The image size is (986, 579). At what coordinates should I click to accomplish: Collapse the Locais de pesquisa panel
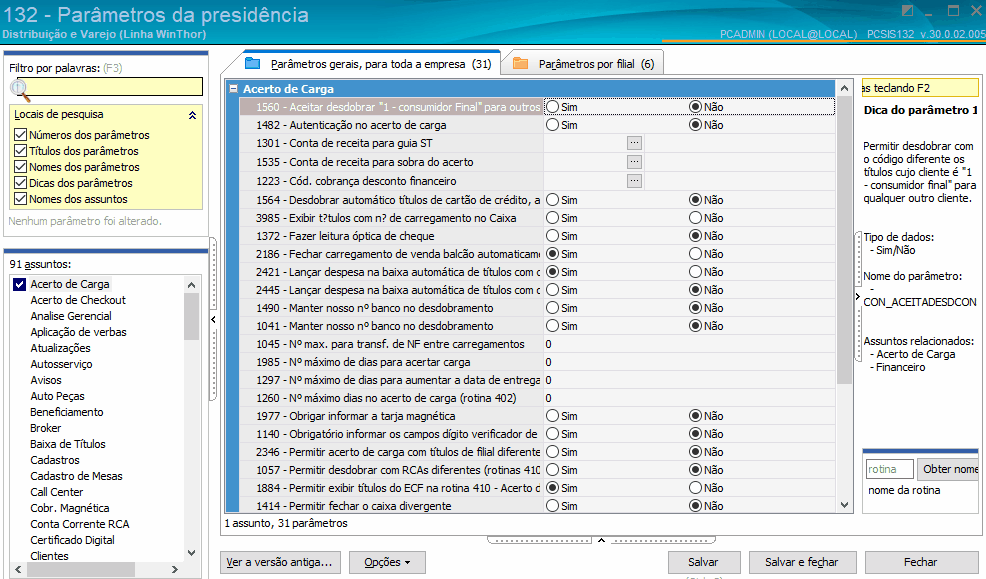point(192,115)
